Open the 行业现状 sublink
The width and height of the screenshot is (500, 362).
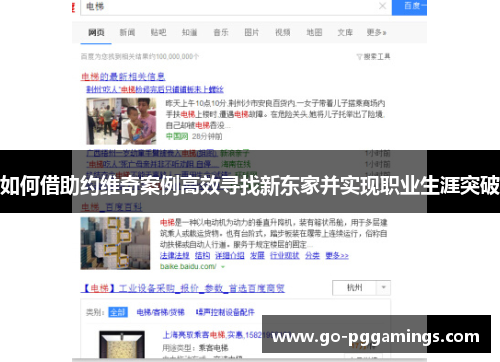pyautogui.click(x=285, y=256)
